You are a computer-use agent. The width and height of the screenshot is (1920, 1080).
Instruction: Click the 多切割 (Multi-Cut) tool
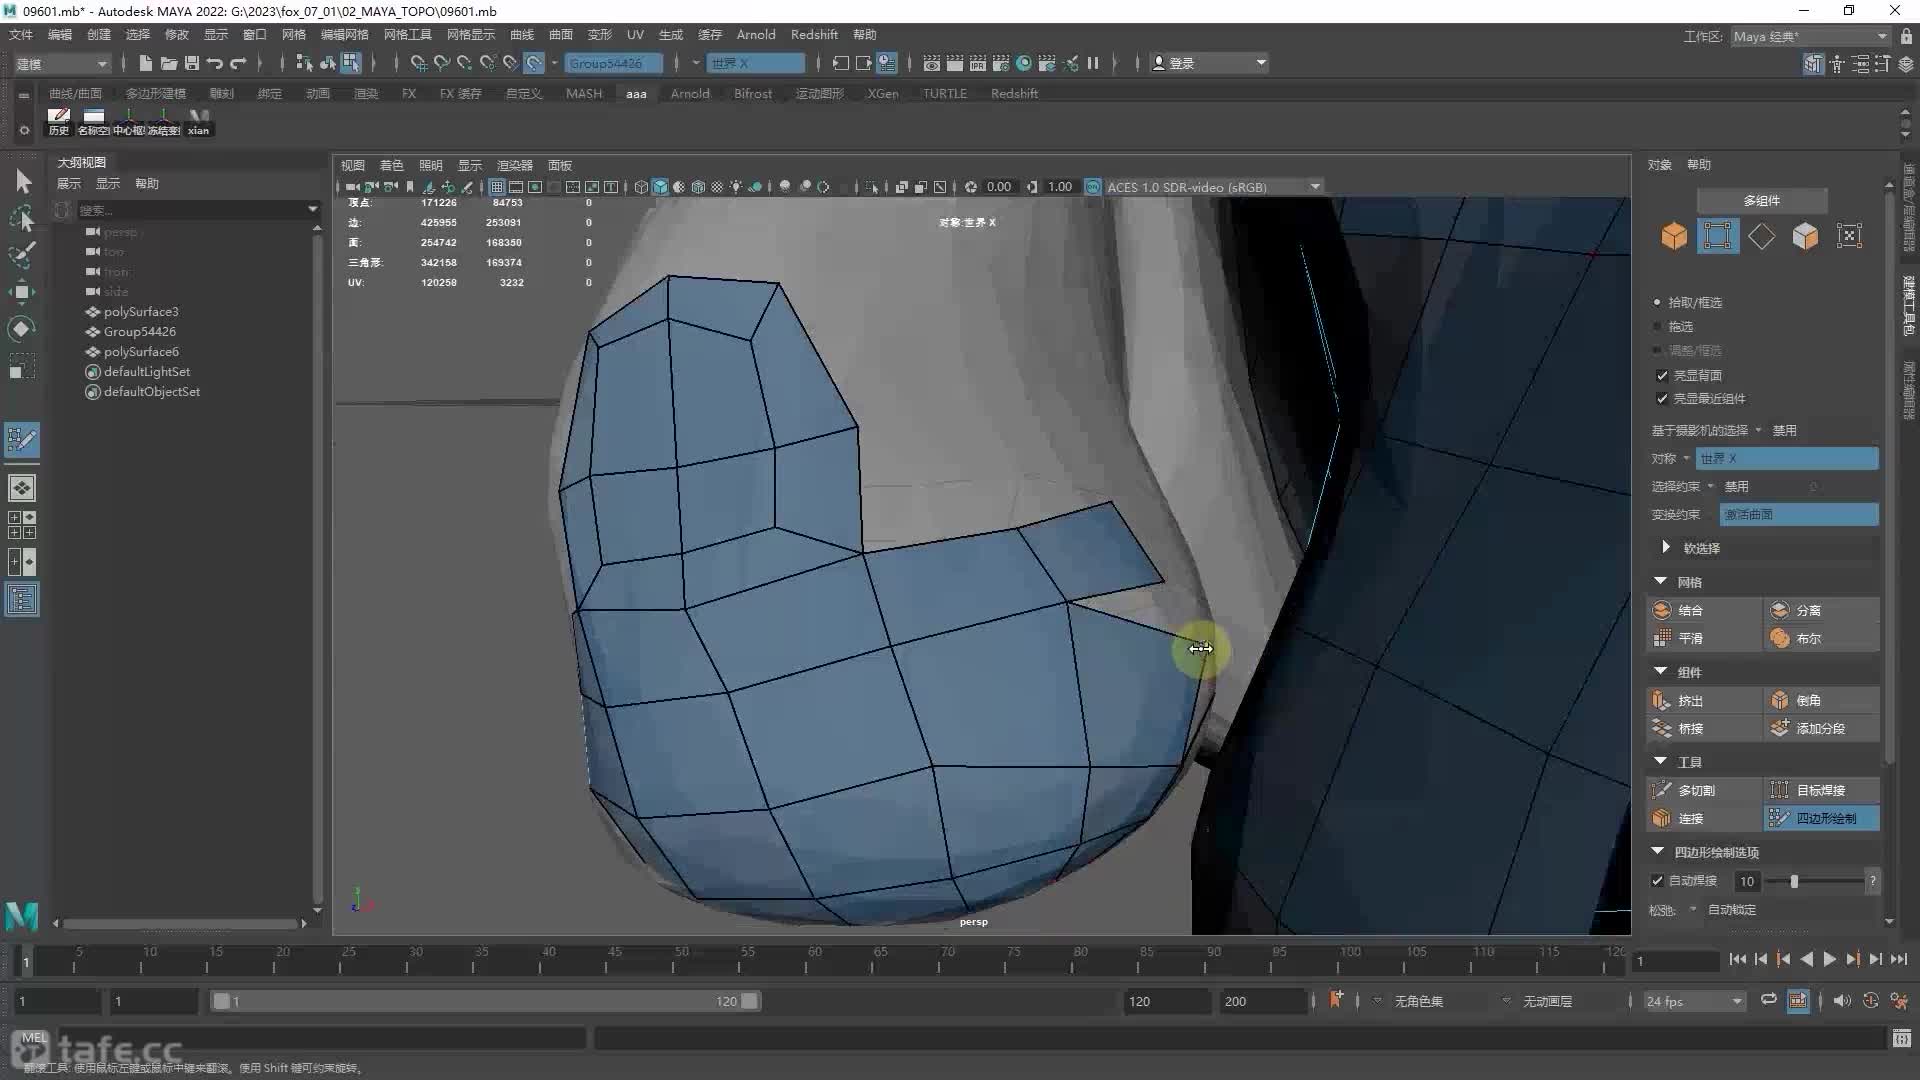(x=1704, y=790)
